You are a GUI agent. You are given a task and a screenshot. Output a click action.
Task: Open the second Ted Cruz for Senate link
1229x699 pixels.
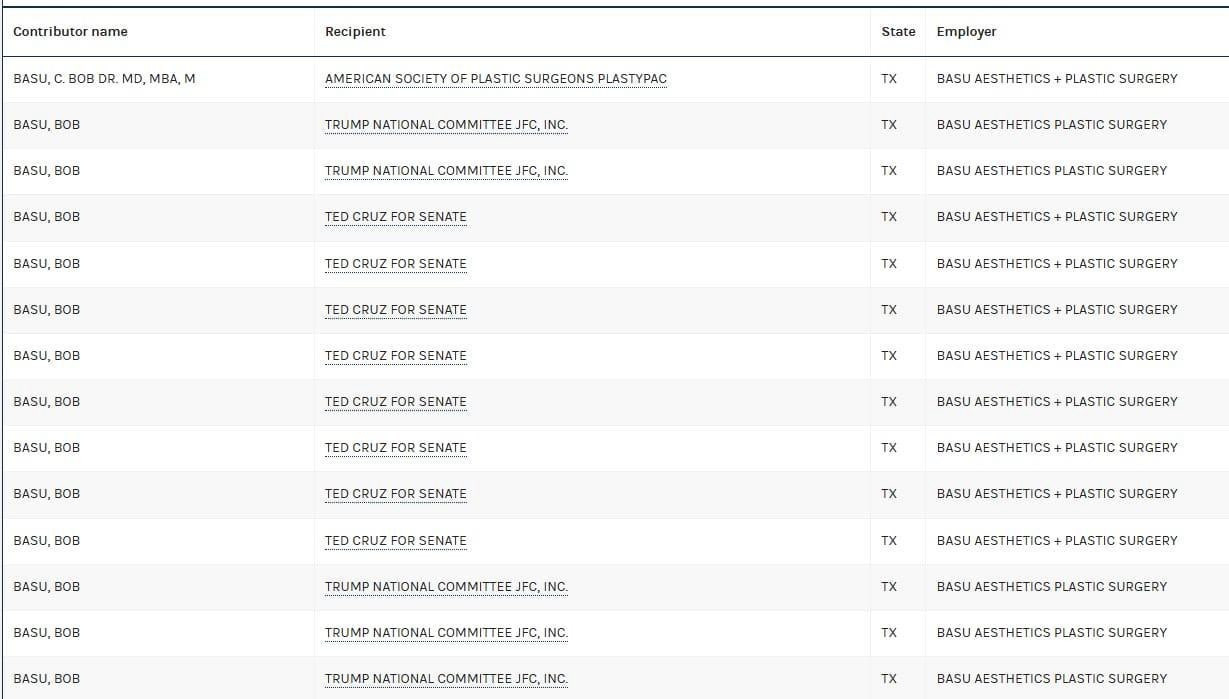click(x=394, y=263)
